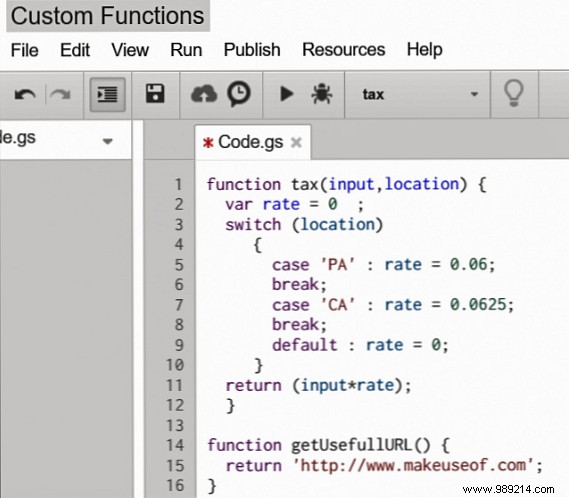The height and width of the screenshot is (498, 569).
Task: Click the 'return (input*rate);' line
Action: [319, 385]
